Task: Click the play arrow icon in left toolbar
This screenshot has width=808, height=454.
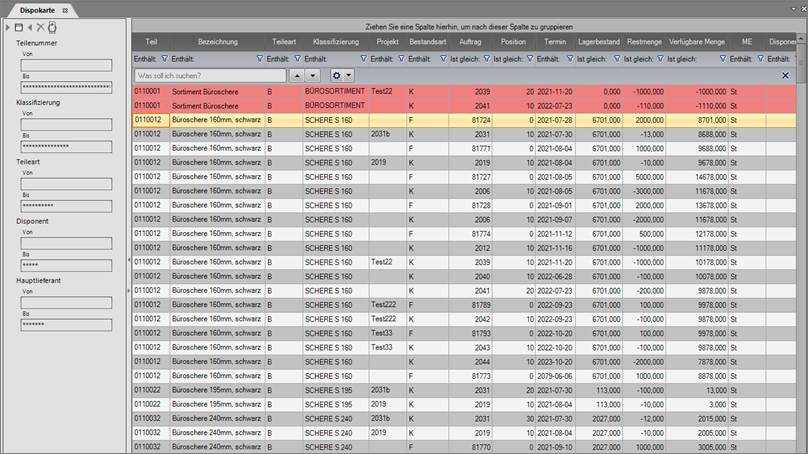Action: [8, 27]
